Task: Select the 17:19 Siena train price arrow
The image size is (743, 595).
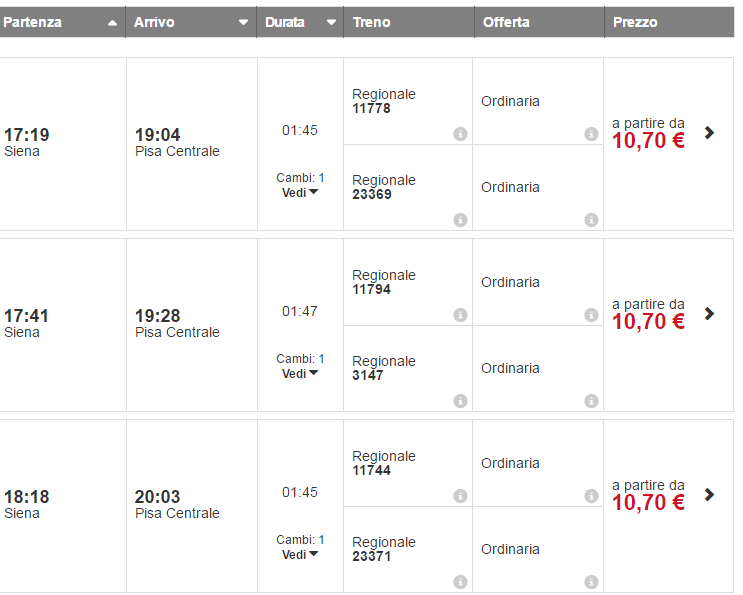Action: pos(709,132)
